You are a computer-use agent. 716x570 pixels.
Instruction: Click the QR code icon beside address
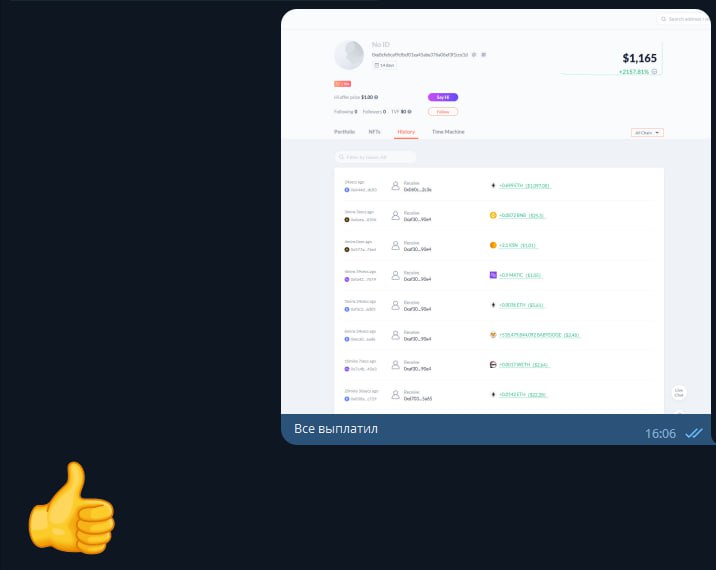coord(483,54)
